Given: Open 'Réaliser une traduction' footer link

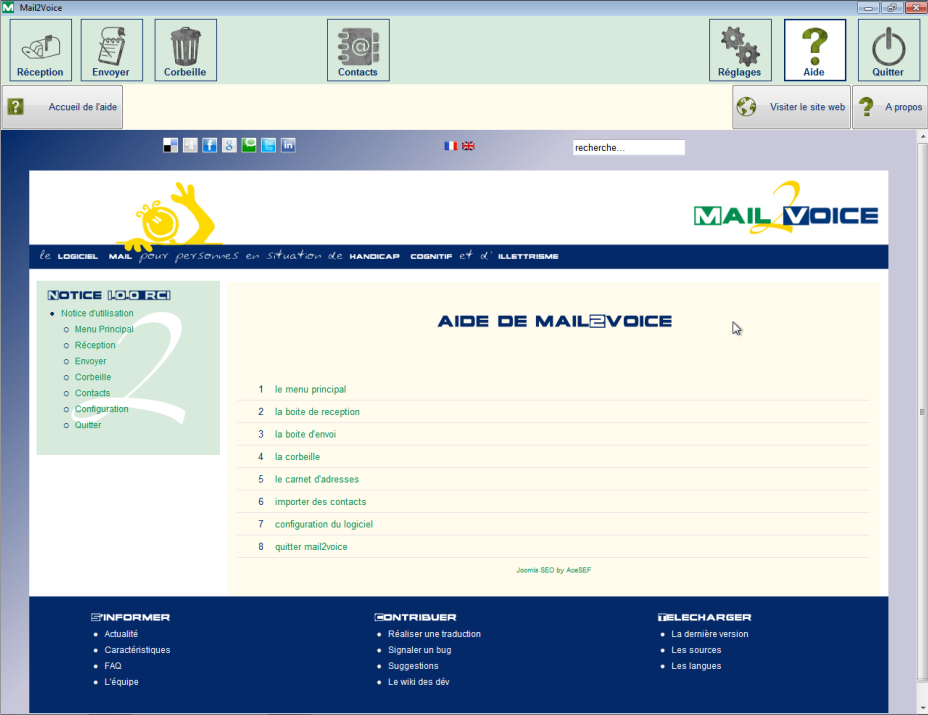Looking at the screenshot, I should click(434, 634).
